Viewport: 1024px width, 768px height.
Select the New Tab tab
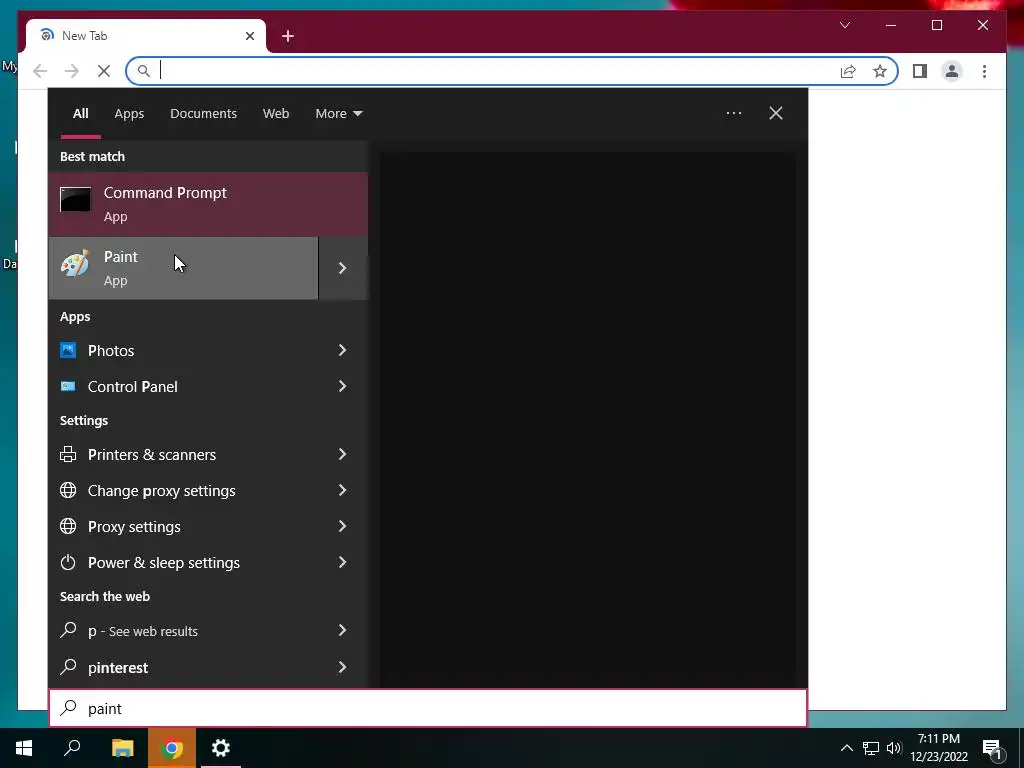click(146, 36)
